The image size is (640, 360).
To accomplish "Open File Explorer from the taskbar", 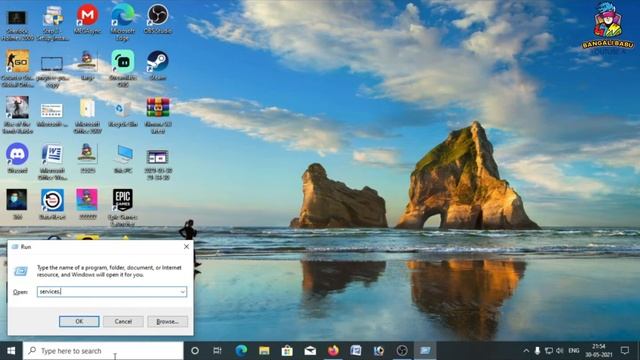I will pyautogui.click(x=264, y=351).
